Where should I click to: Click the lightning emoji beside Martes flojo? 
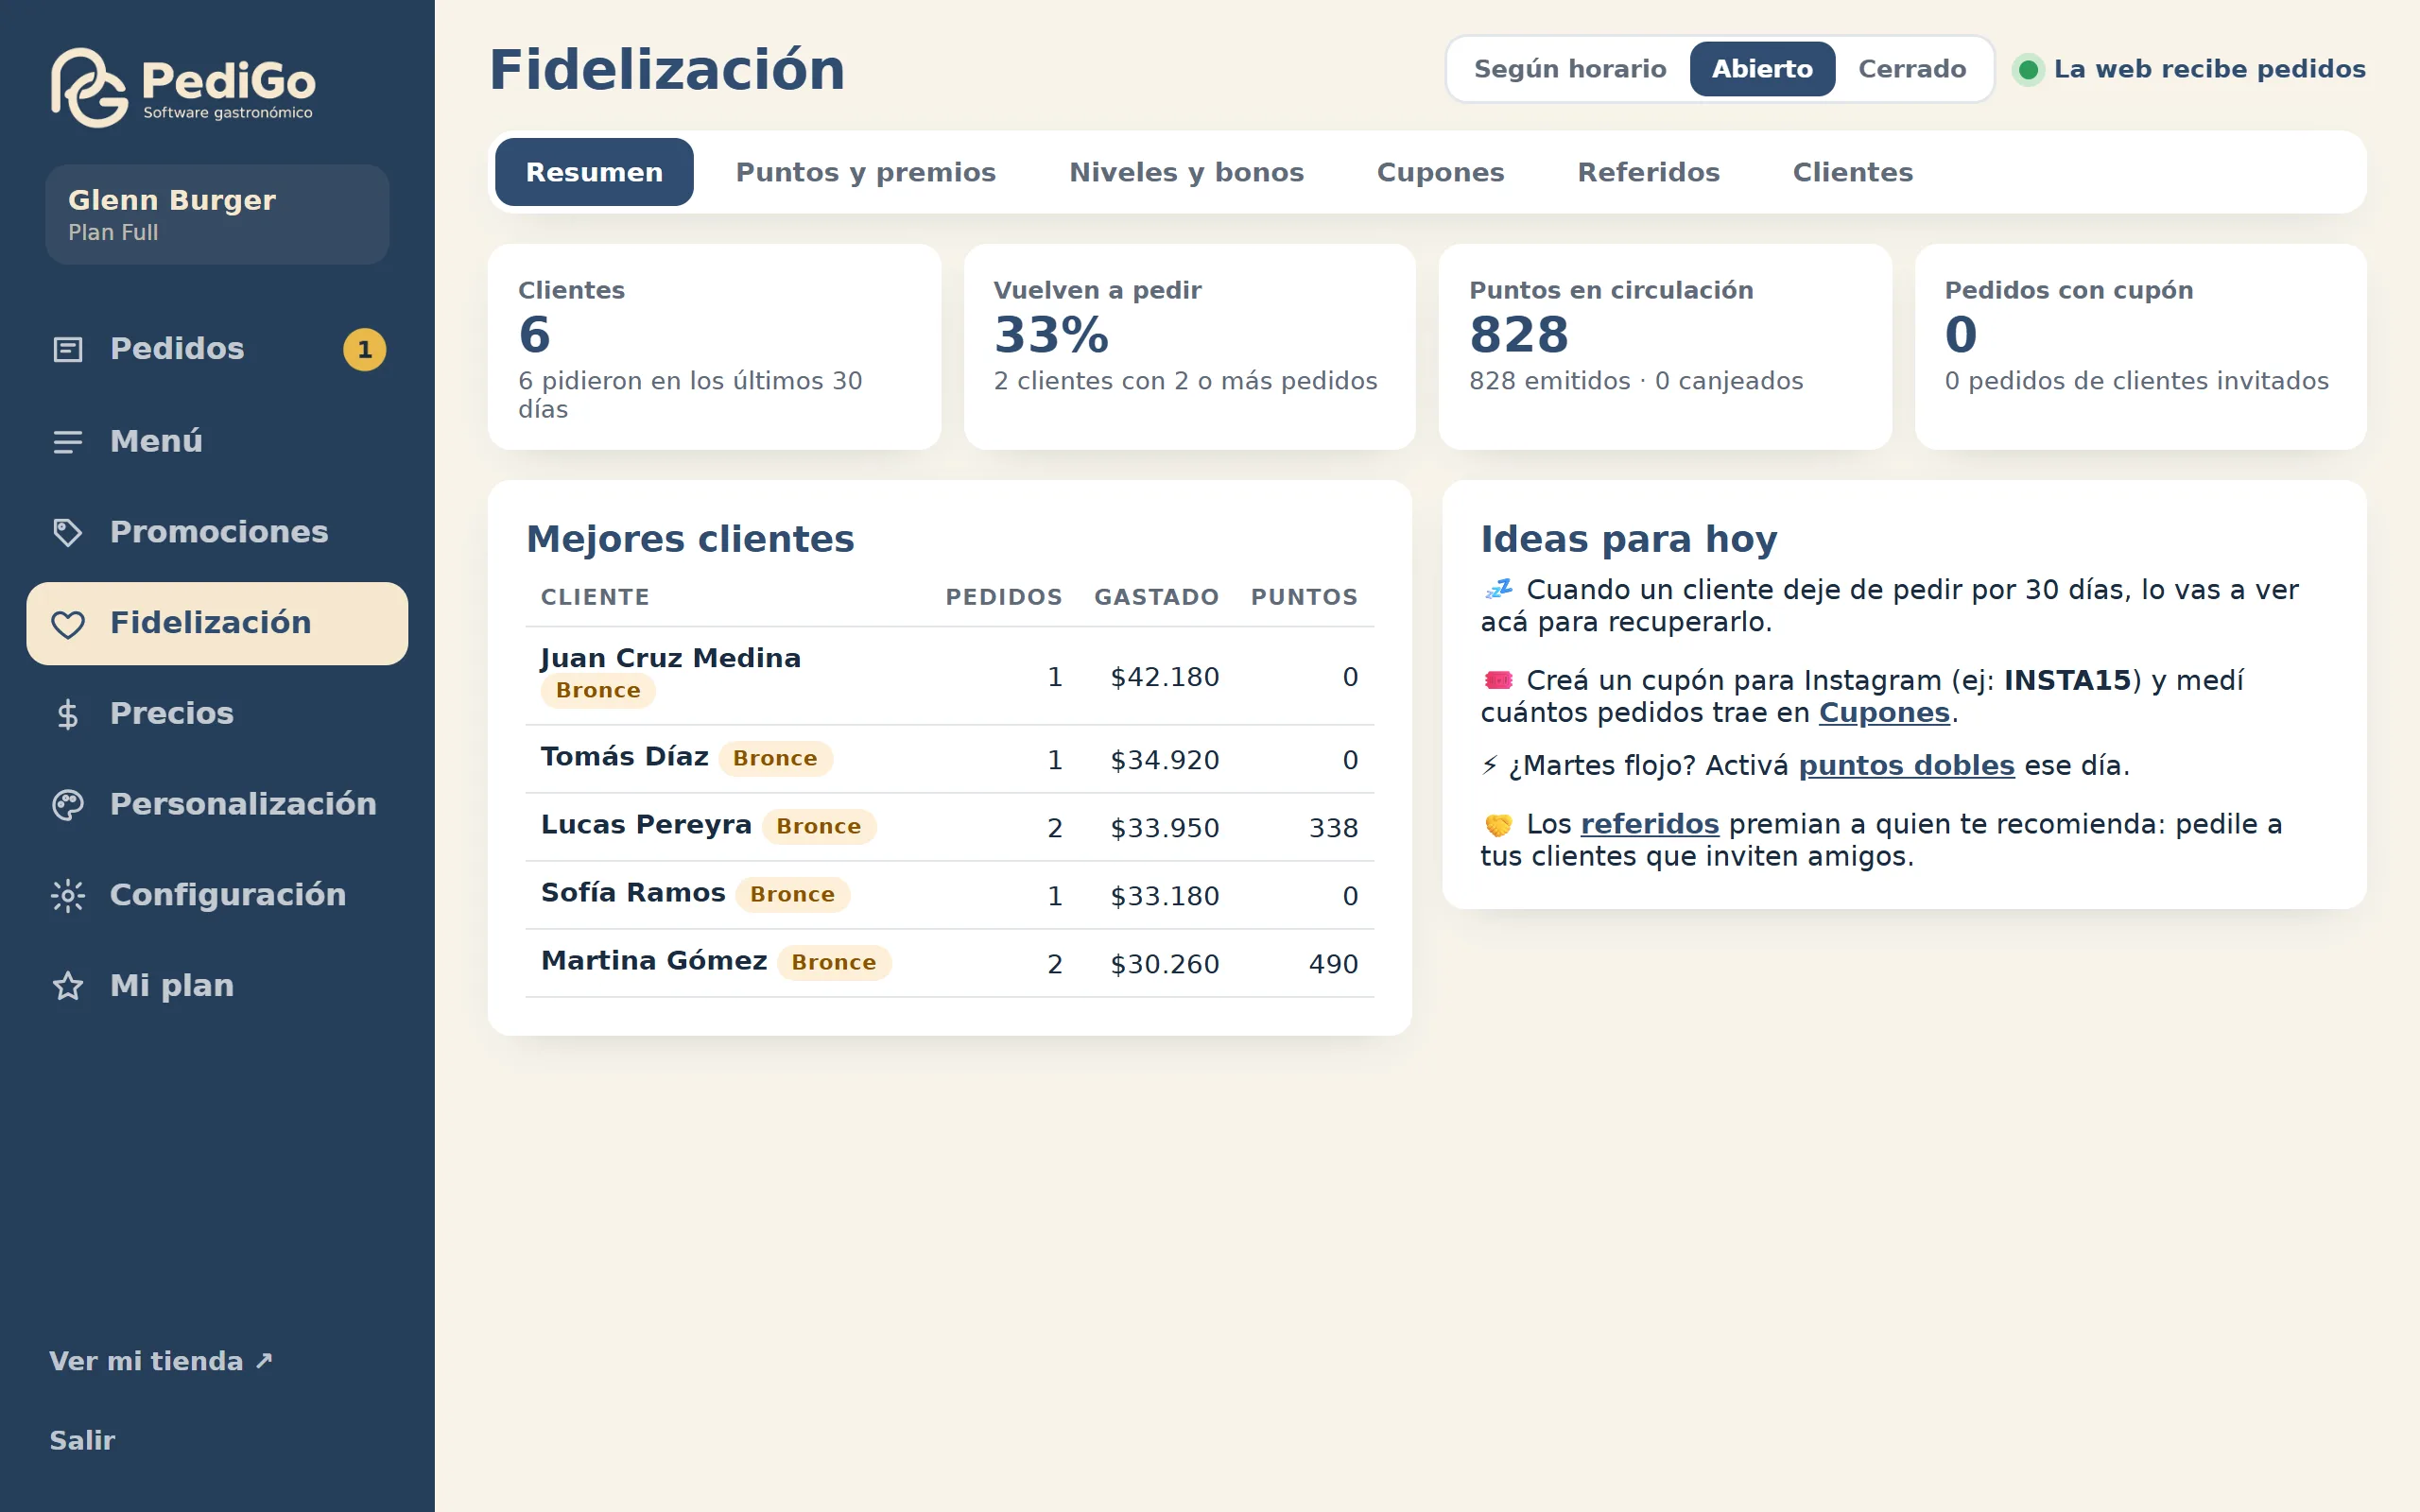pos(1490,765)
